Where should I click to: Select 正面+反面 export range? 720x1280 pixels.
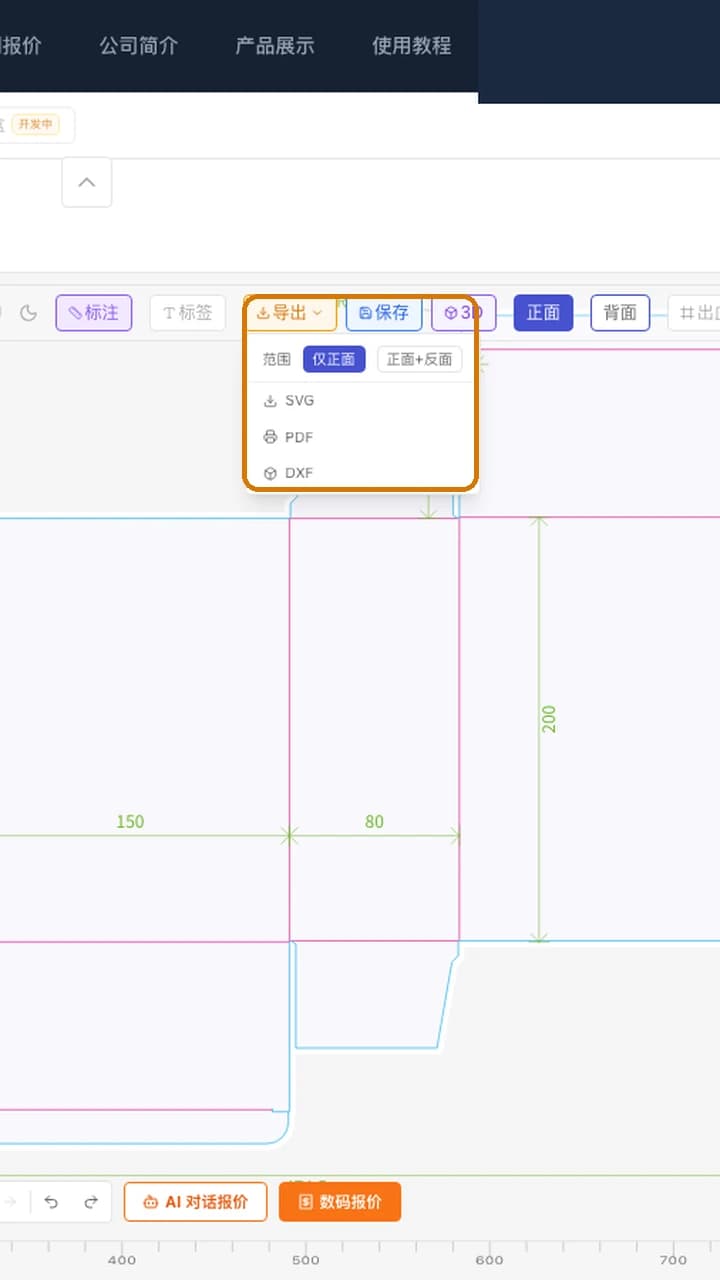click(420, 359)
